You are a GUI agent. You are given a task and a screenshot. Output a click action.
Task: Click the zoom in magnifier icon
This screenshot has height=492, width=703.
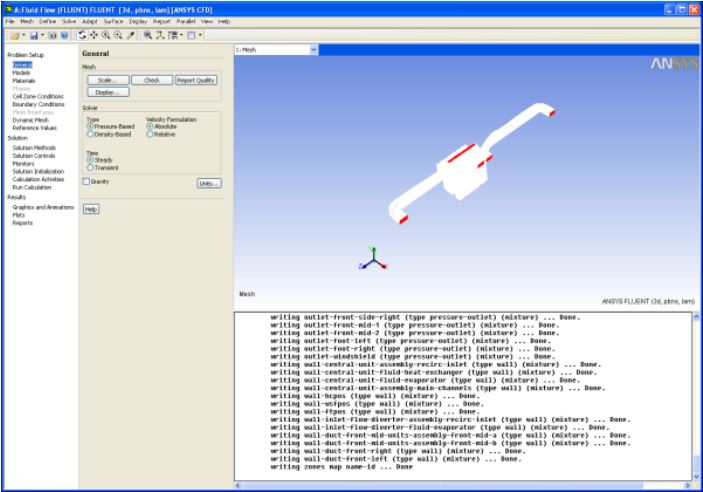[106, 35]
